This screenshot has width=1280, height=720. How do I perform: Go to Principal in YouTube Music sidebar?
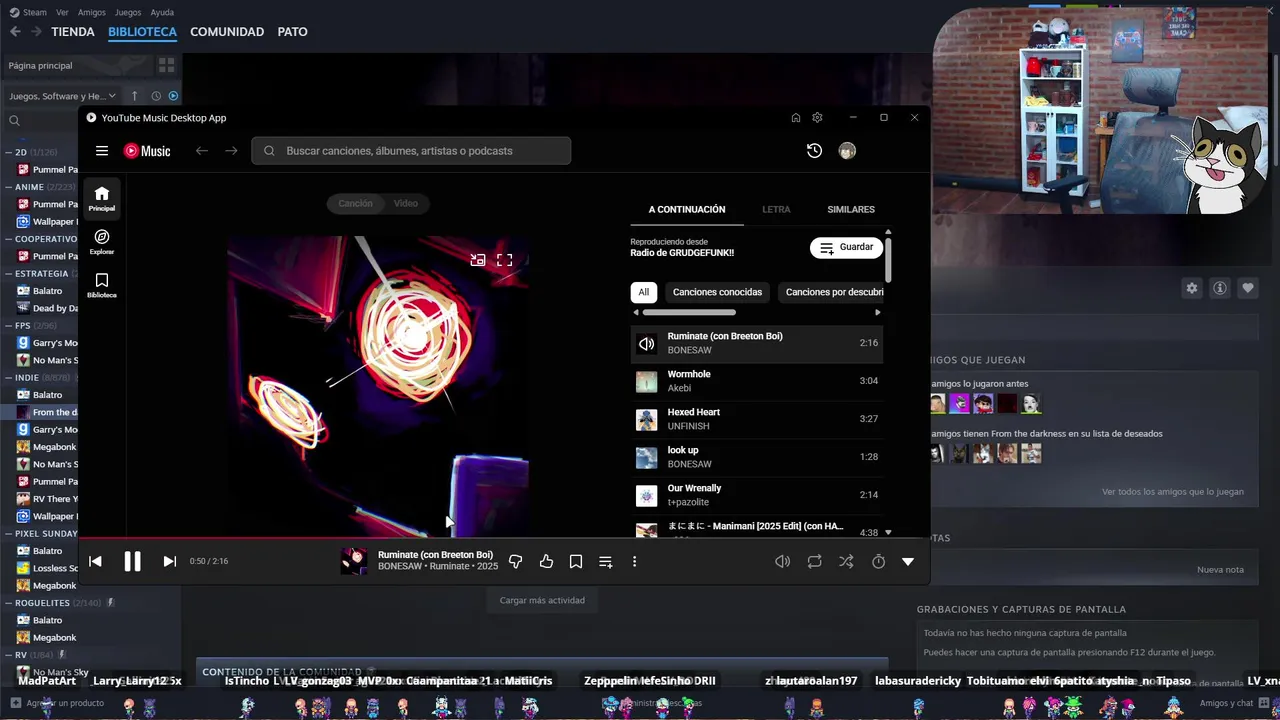click(102, 198)
